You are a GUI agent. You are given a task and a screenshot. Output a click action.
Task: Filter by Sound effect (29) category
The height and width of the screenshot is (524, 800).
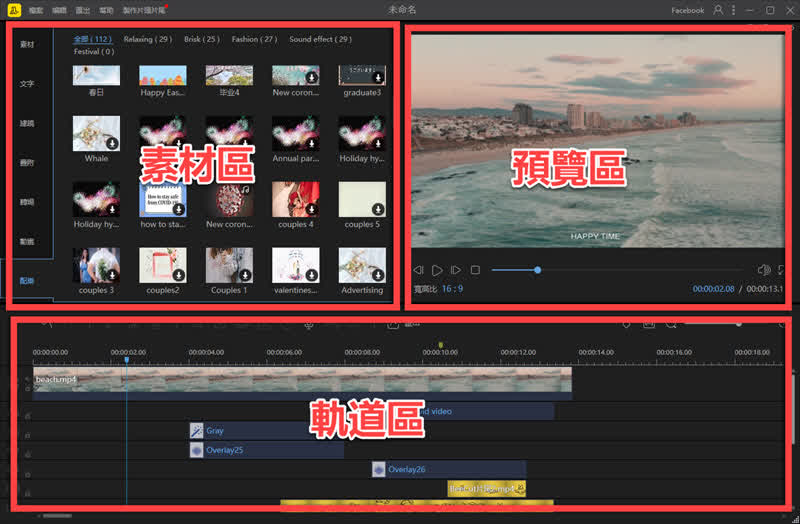(x=320, y=39)
